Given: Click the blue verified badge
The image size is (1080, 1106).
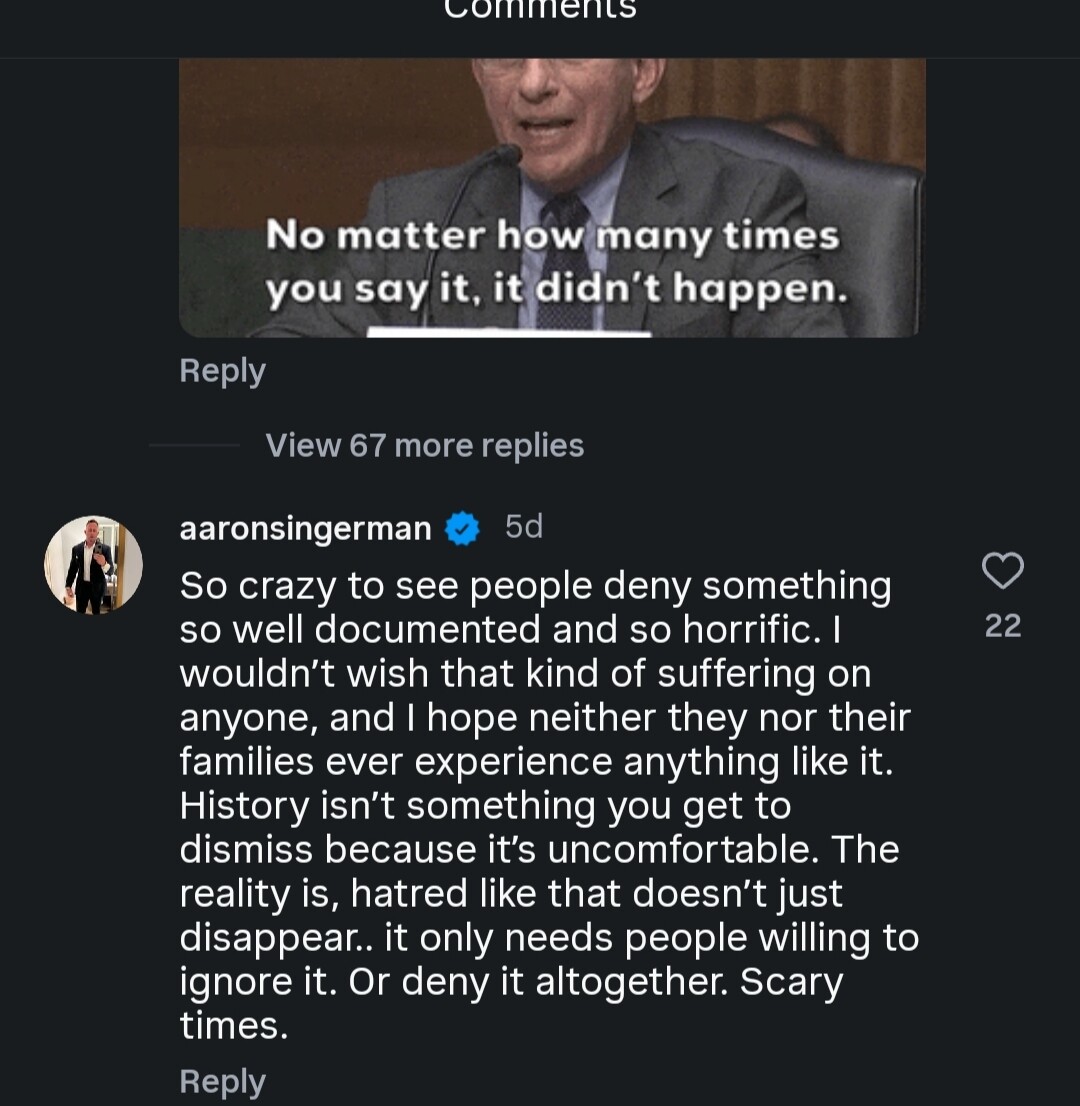Looking at the screenshot, I should (x=462, y=528).
